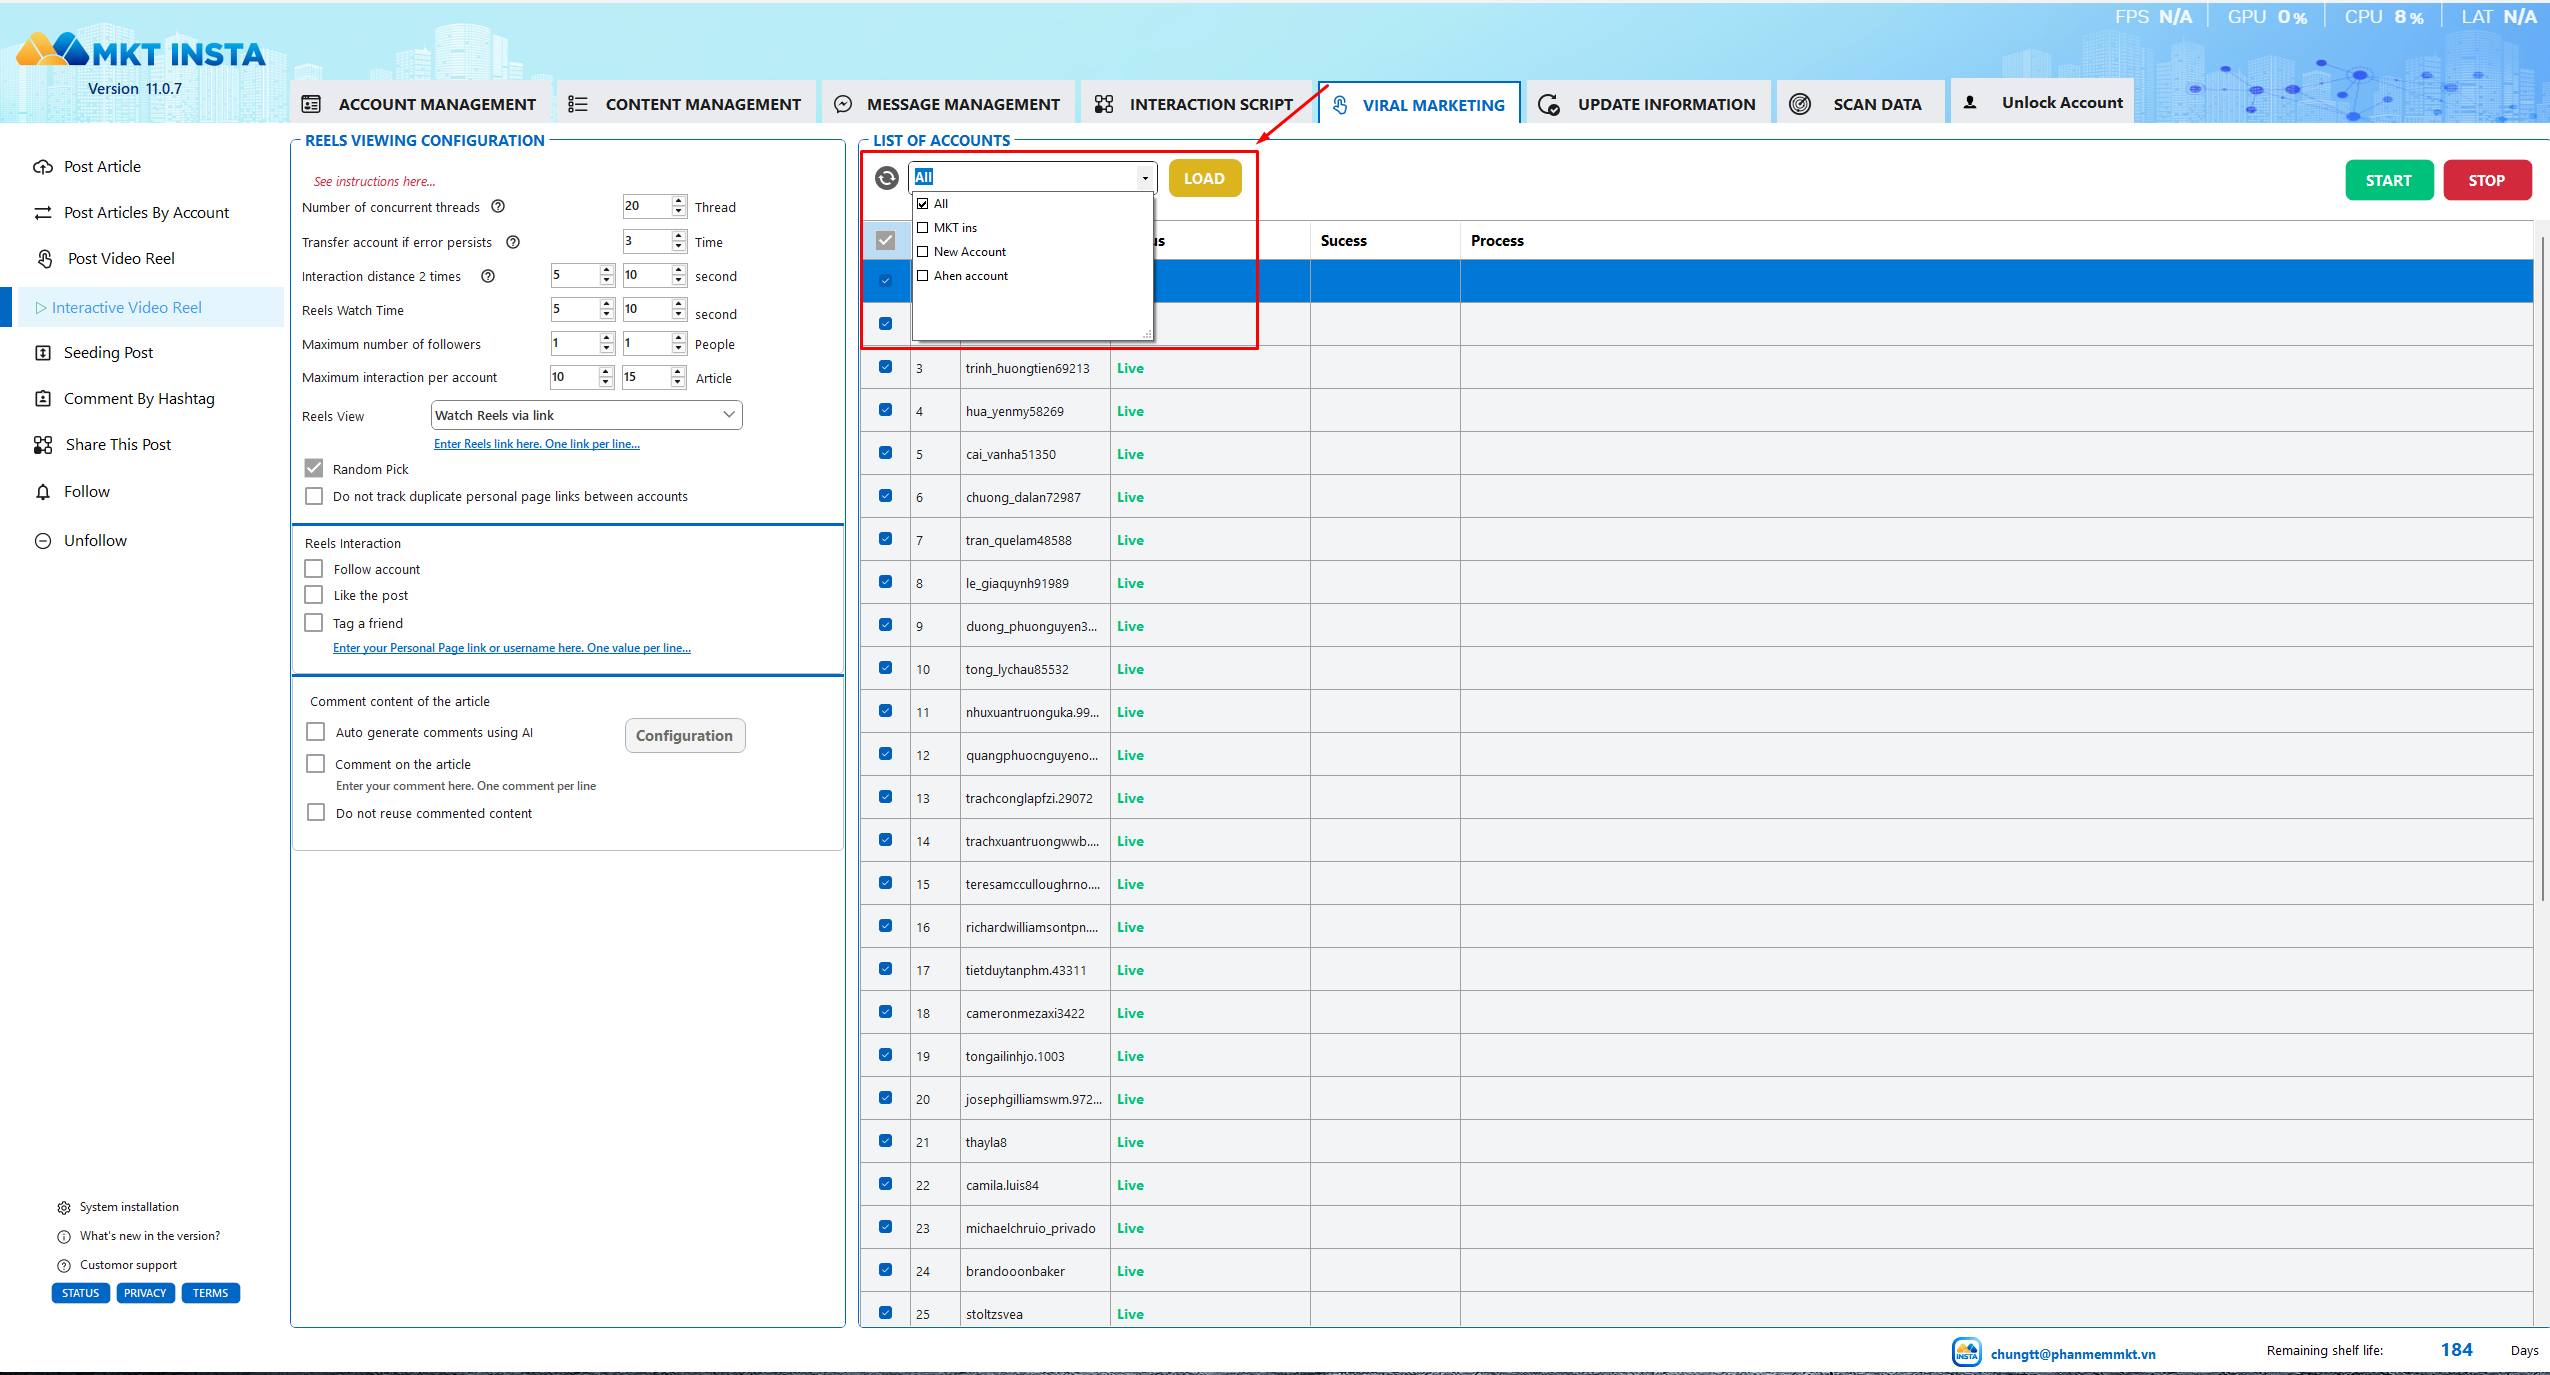2550x1375 pixels.
Task: Toggle the select-all accounts header checkbox
Action: pyautogui.click(x=885, y=240)
